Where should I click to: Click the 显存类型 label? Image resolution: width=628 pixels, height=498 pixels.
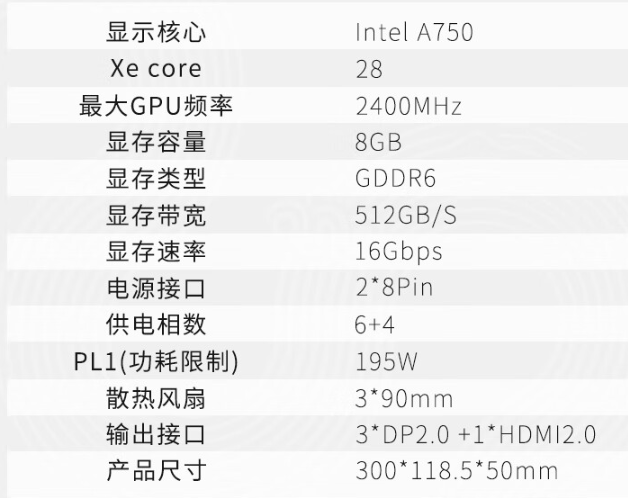pos(155,178)
